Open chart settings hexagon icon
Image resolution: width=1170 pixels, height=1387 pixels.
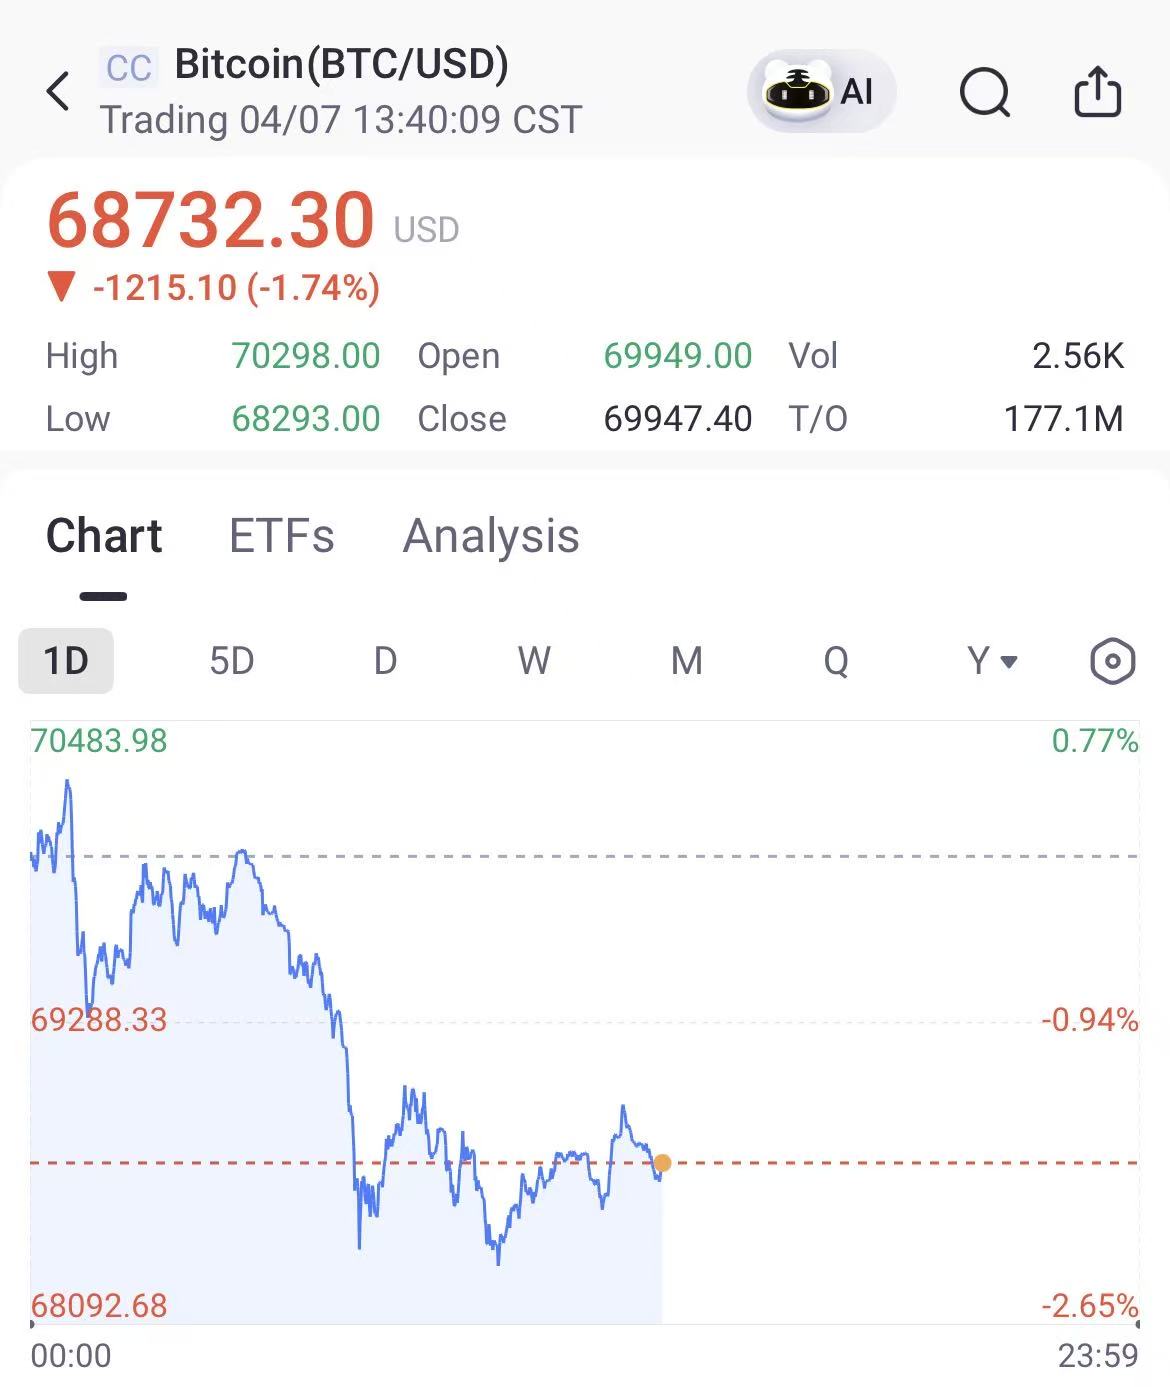click(1112, 661)
